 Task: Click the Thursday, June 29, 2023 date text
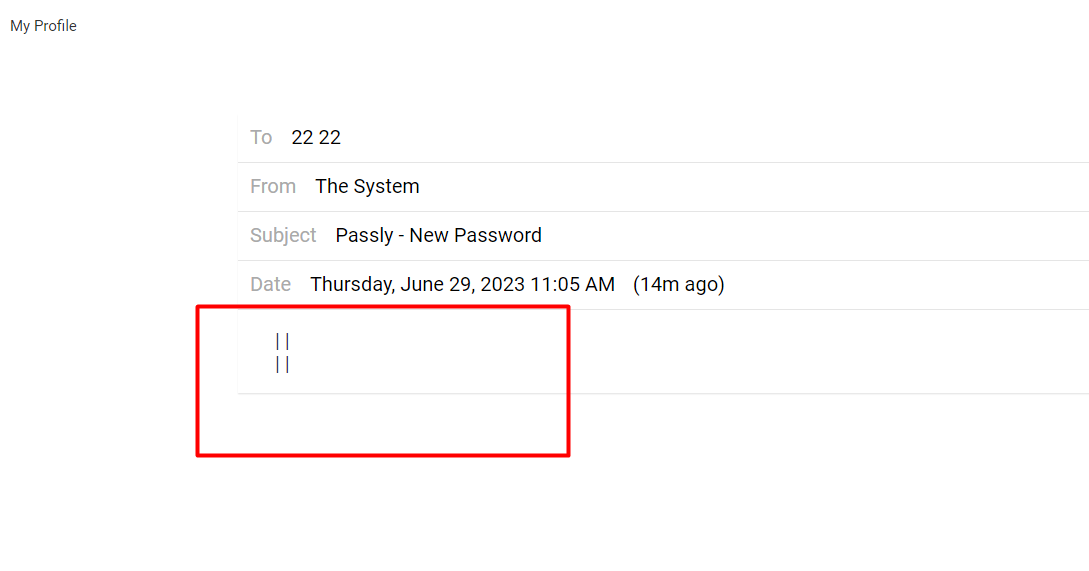coord(417,285)
